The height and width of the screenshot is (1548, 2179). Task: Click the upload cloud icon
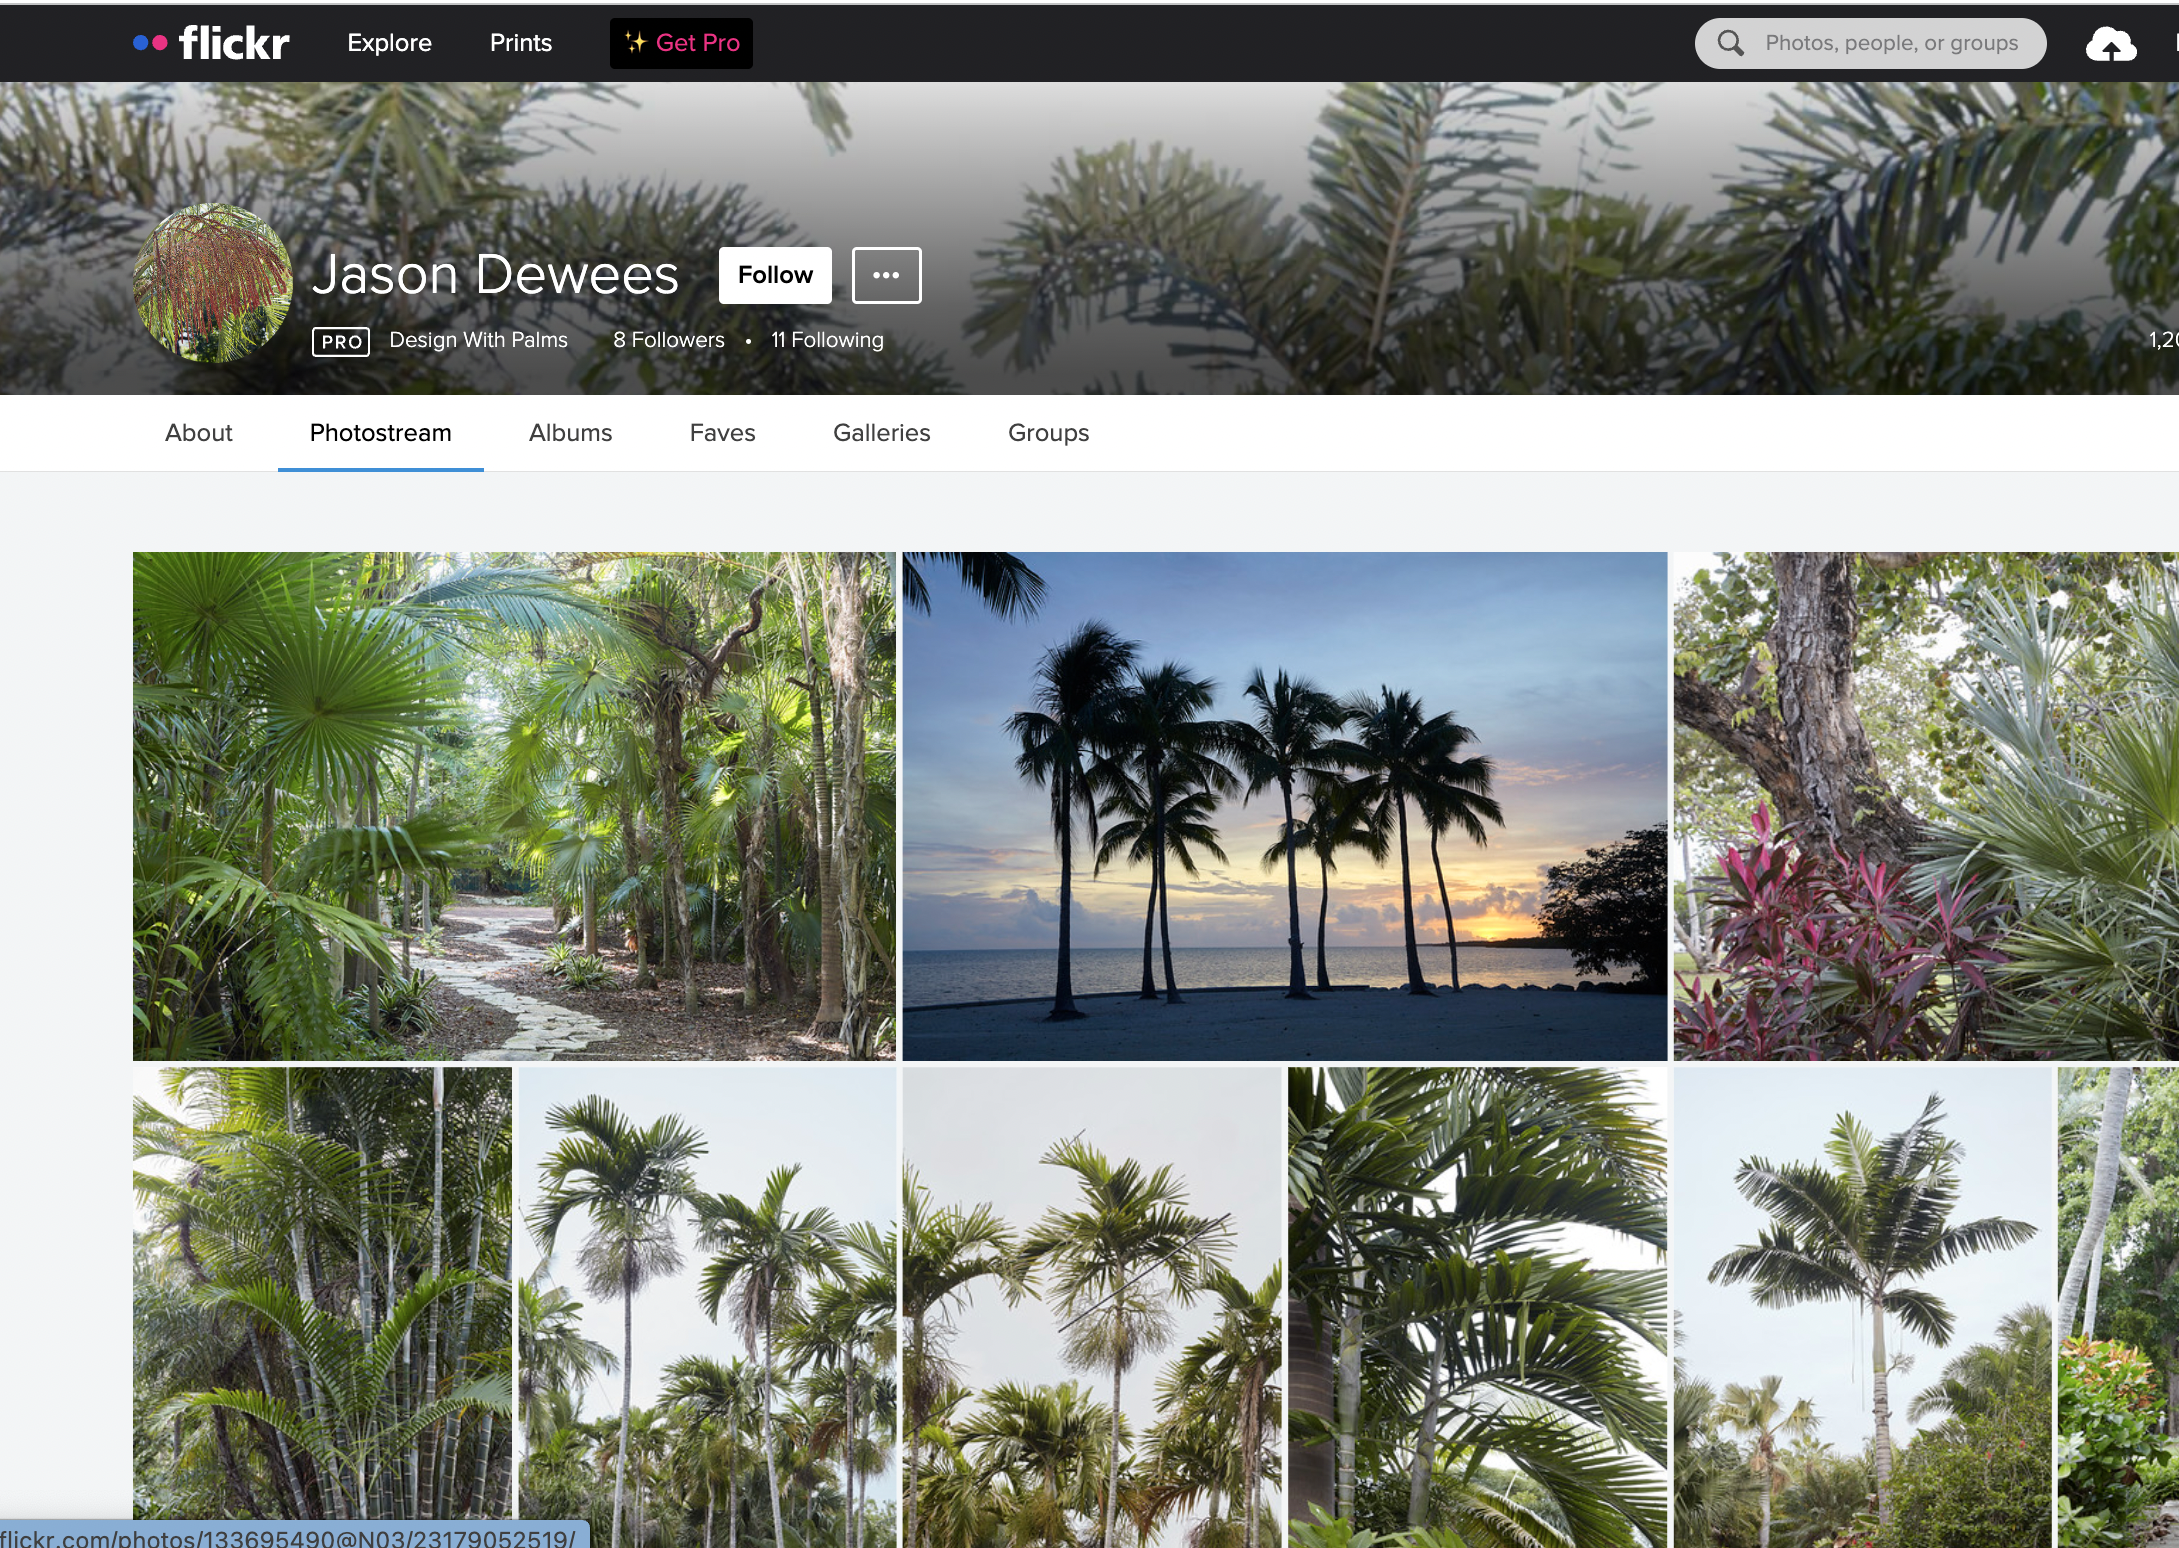click(2110, 44)
